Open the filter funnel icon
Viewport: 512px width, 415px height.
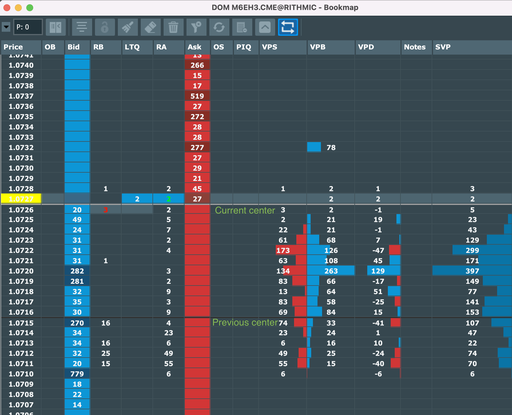point(196,27)
